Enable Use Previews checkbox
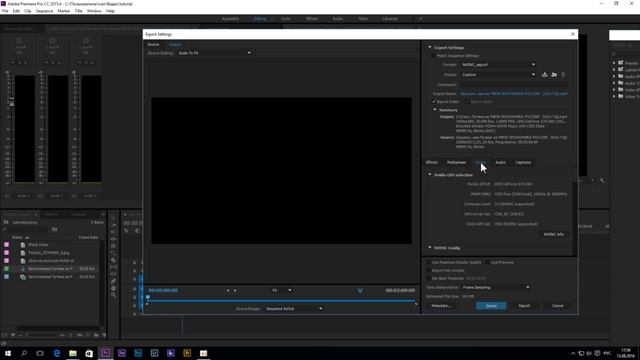The width and height of the screenshot is (640, 360). 488,262
